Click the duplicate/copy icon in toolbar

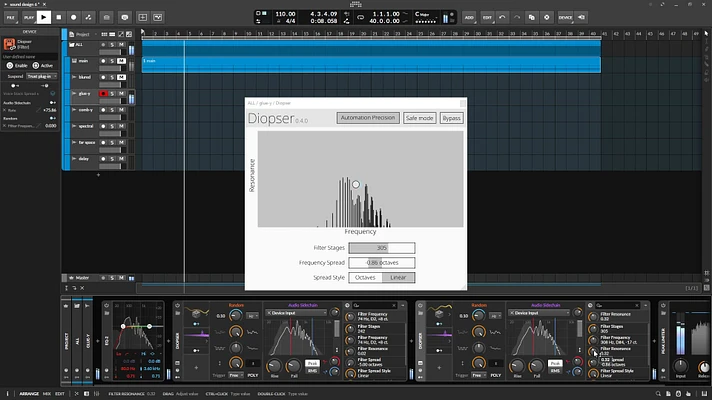[x=532, y=17]
